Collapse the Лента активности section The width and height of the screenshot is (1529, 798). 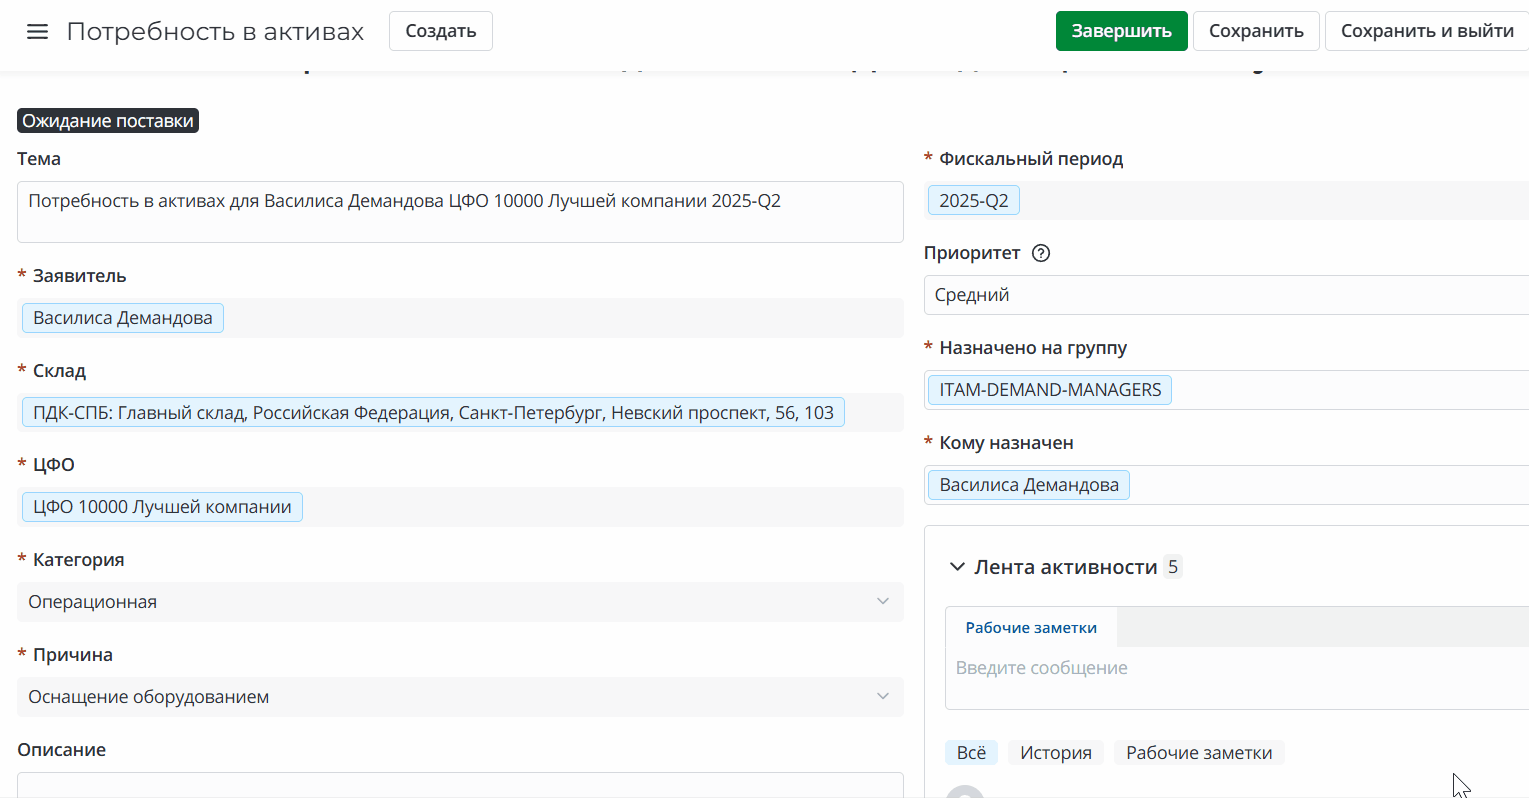(x=957, y=567)
